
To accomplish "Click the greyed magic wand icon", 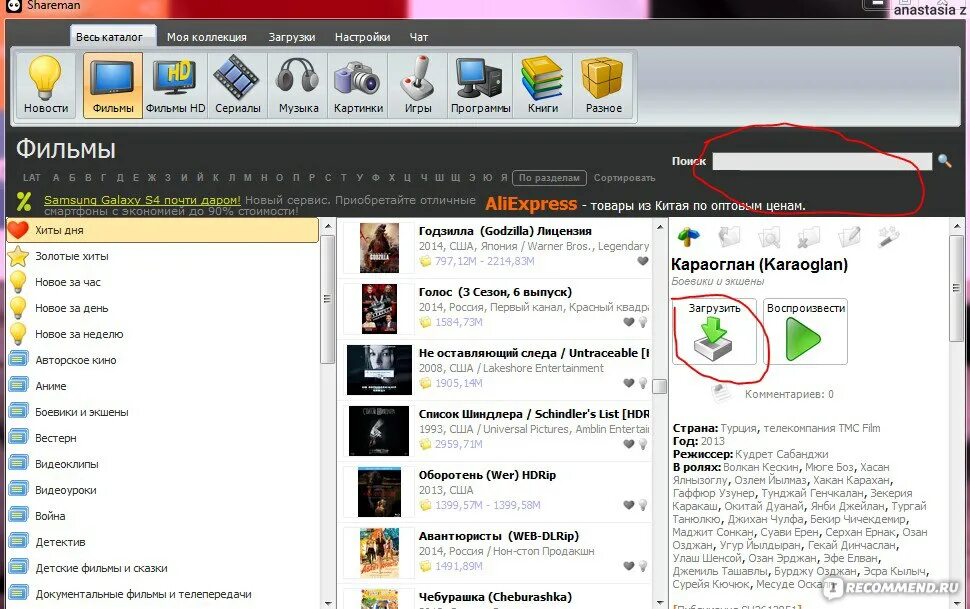I will click(x=888, y=236).
